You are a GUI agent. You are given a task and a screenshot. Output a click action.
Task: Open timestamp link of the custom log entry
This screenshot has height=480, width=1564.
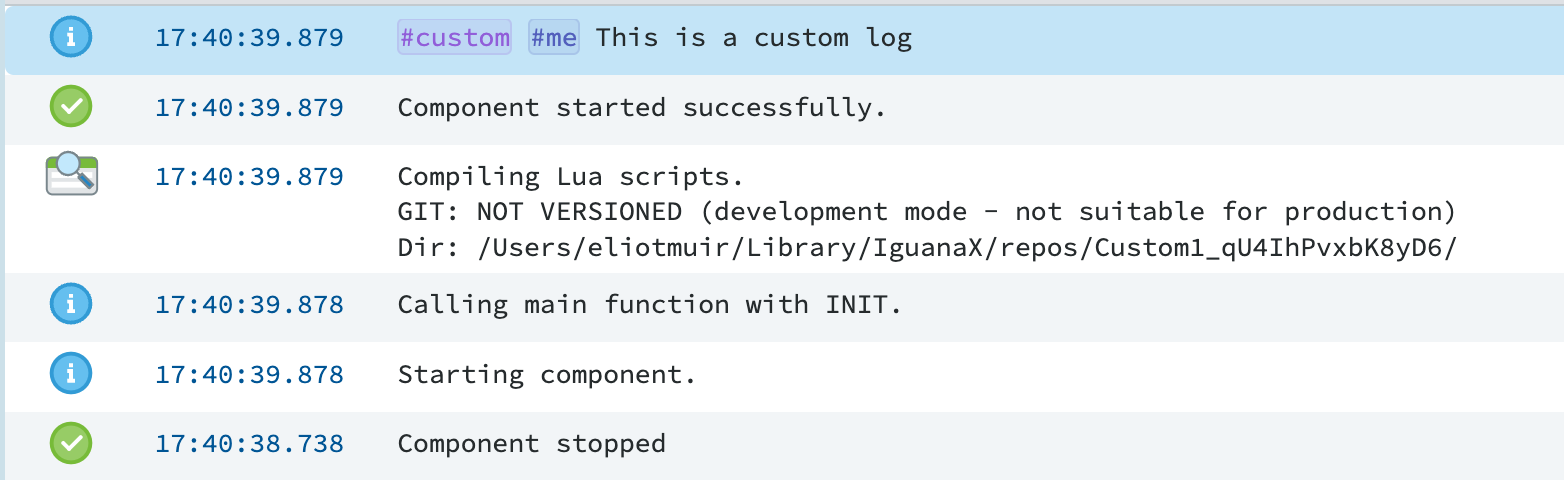coord(249,38)
